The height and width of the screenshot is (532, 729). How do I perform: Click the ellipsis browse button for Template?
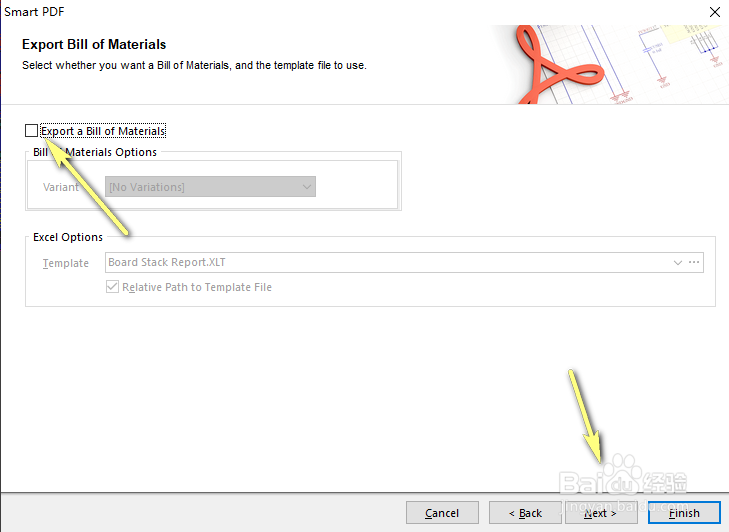(695, 263)
